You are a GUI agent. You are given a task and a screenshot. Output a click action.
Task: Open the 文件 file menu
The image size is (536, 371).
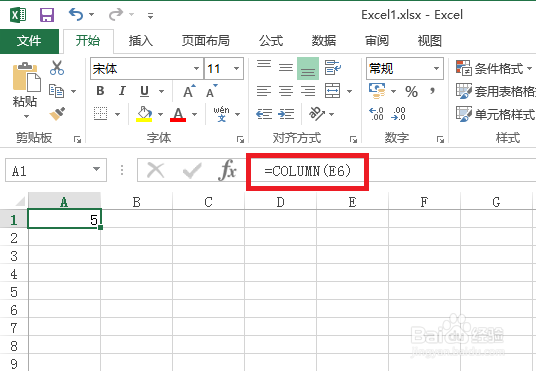click(29, 41)
